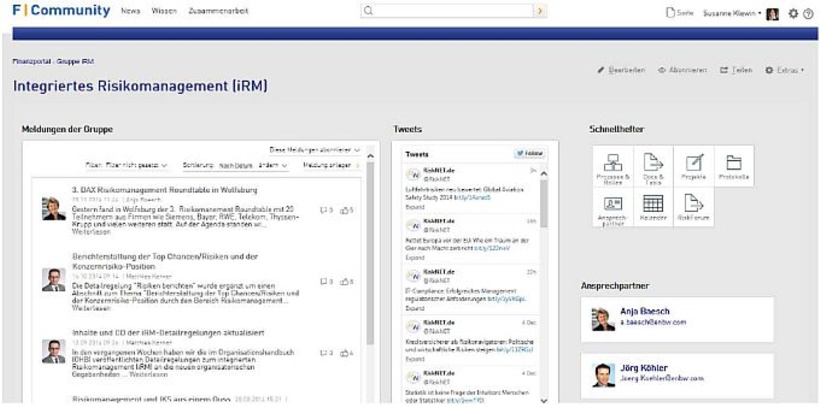
Task: Open the Protokolle folder tile
Action: [x=734, y=166]
